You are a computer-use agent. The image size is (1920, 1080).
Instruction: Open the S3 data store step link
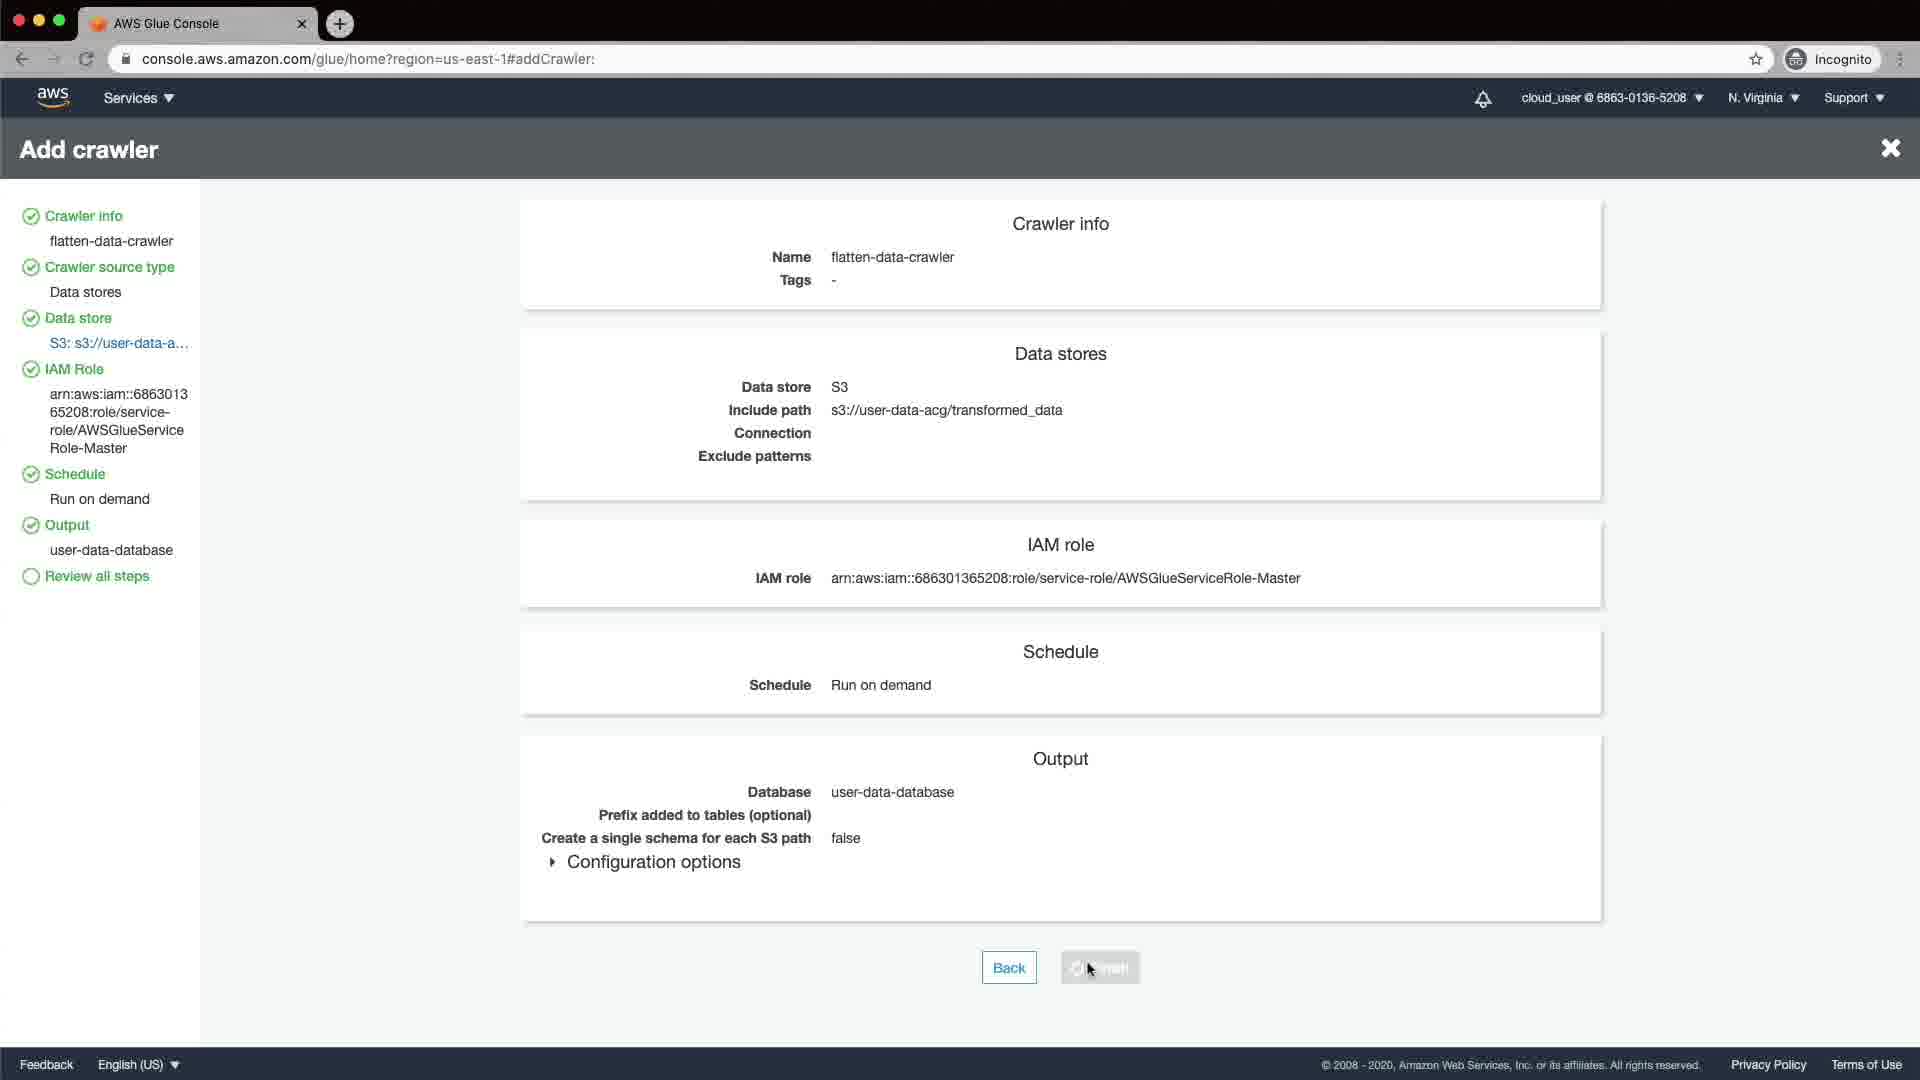pyautogui.click(x=119, y=343)
